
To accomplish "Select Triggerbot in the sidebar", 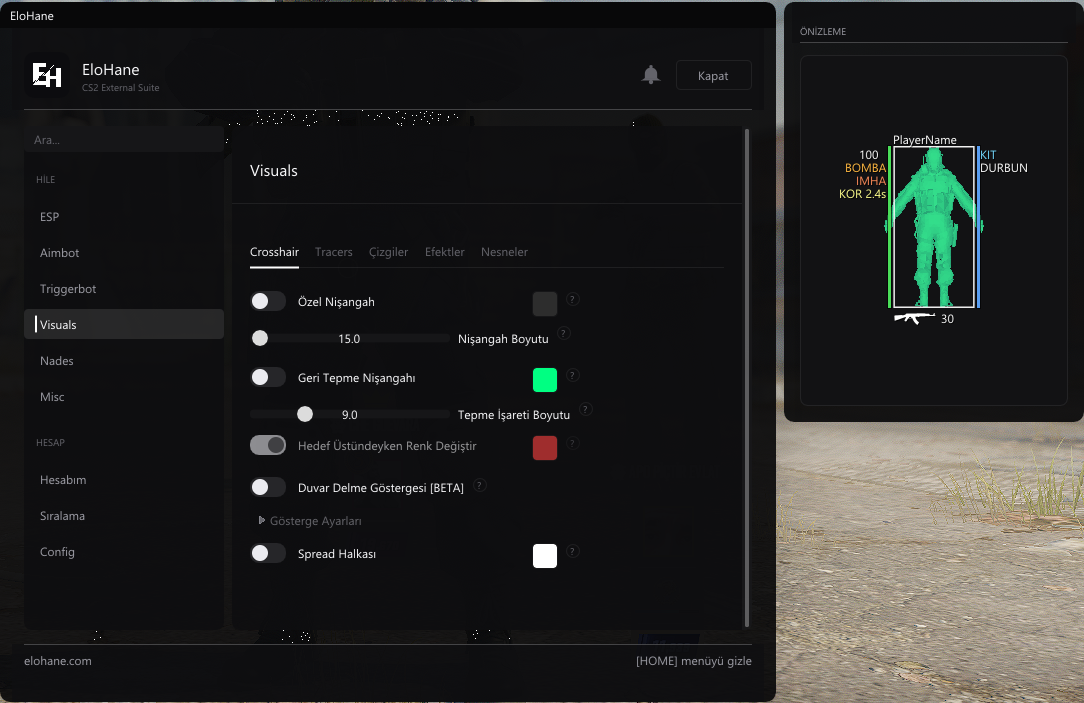I will tap(124, 289).
